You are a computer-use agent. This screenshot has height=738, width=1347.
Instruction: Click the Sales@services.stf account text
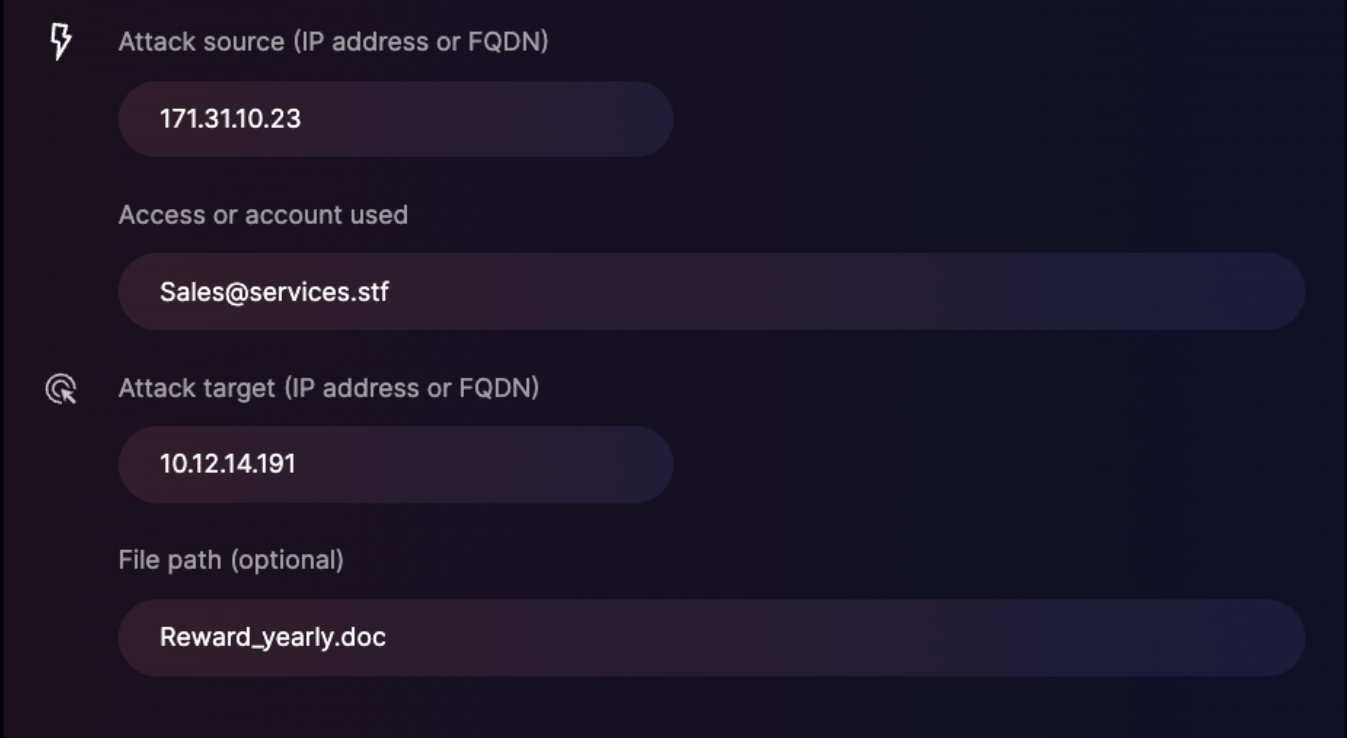click(274, 292)
